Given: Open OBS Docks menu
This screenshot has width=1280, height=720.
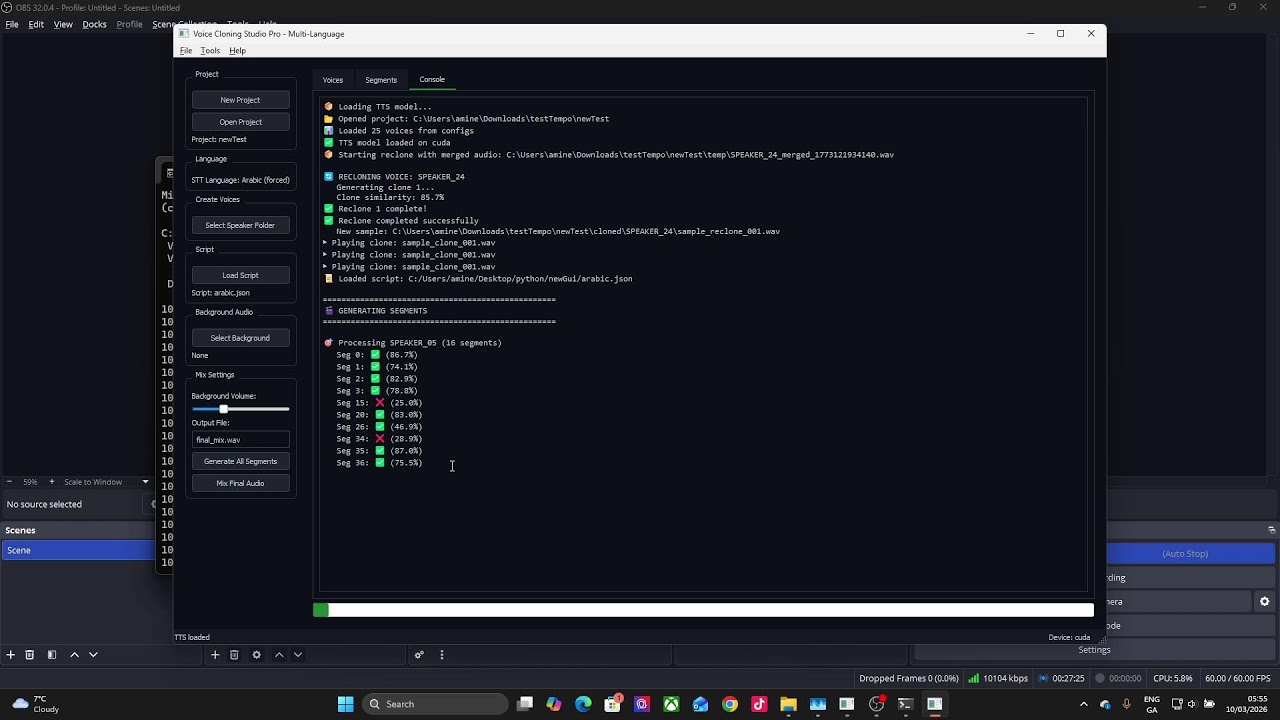Looking at the screenshot, I should coord(94,24).
